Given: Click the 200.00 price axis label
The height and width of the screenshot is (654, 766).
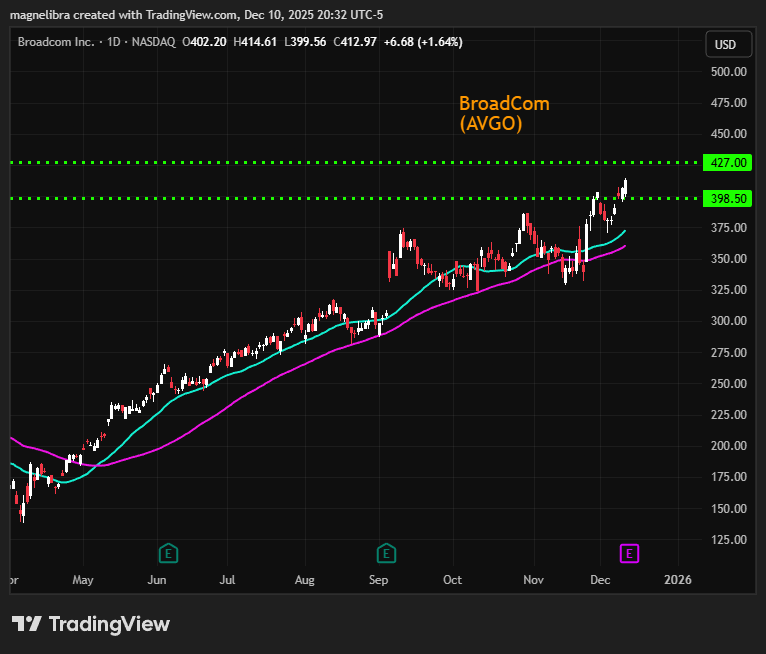Looking at the screenshot, I should [729, 446].
